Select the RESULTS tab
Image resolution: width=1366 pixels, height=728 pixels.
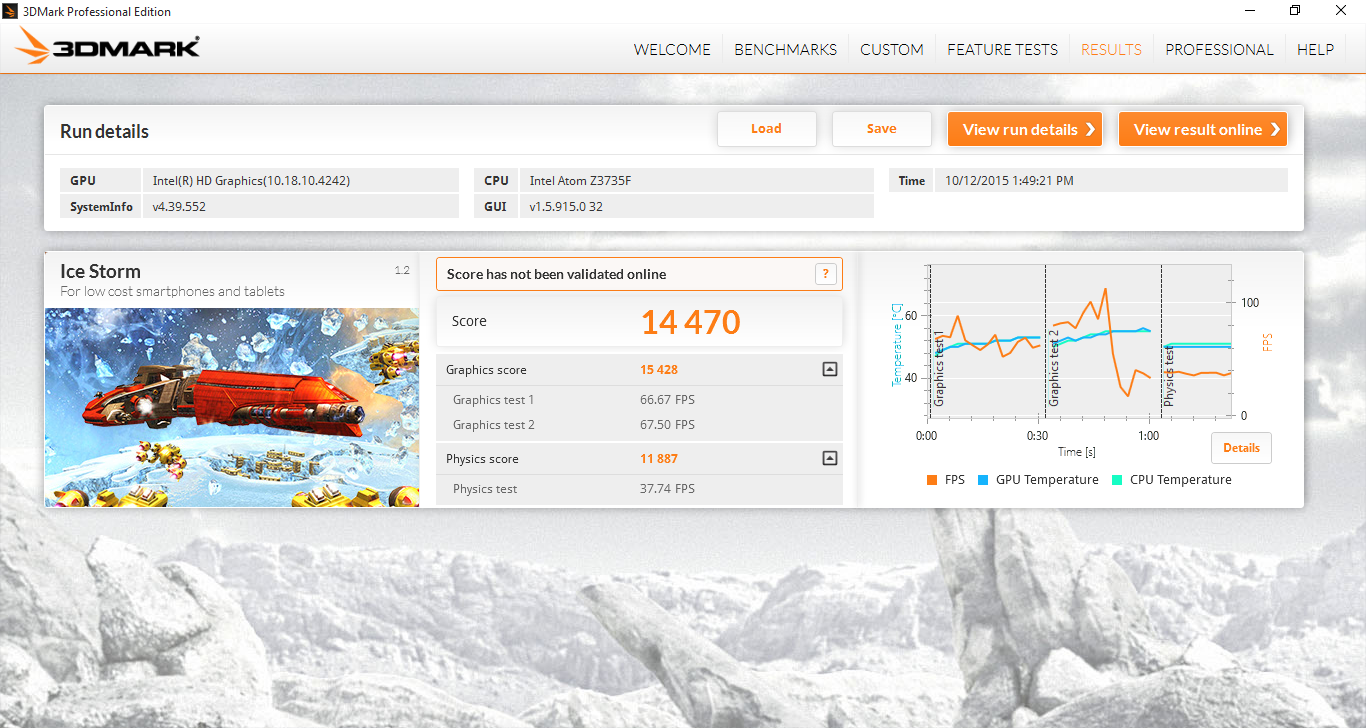[x=1111, y=49]
